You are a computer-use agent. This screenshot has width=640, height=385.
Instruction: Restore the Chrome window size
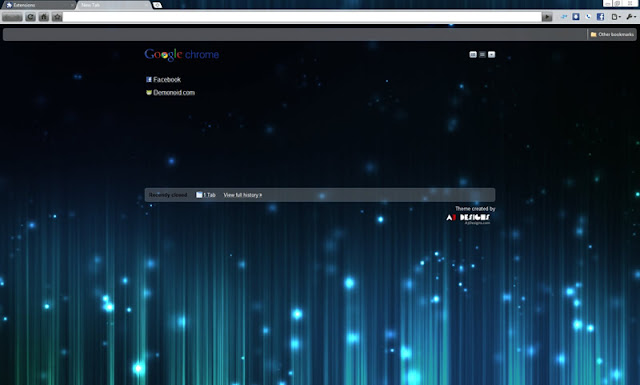[618, 3]
